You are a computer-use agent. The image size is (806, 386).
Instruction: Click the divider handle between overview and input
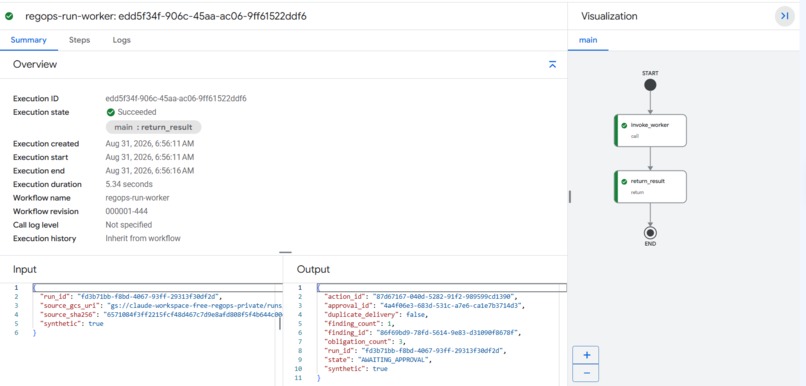point(285,252)
